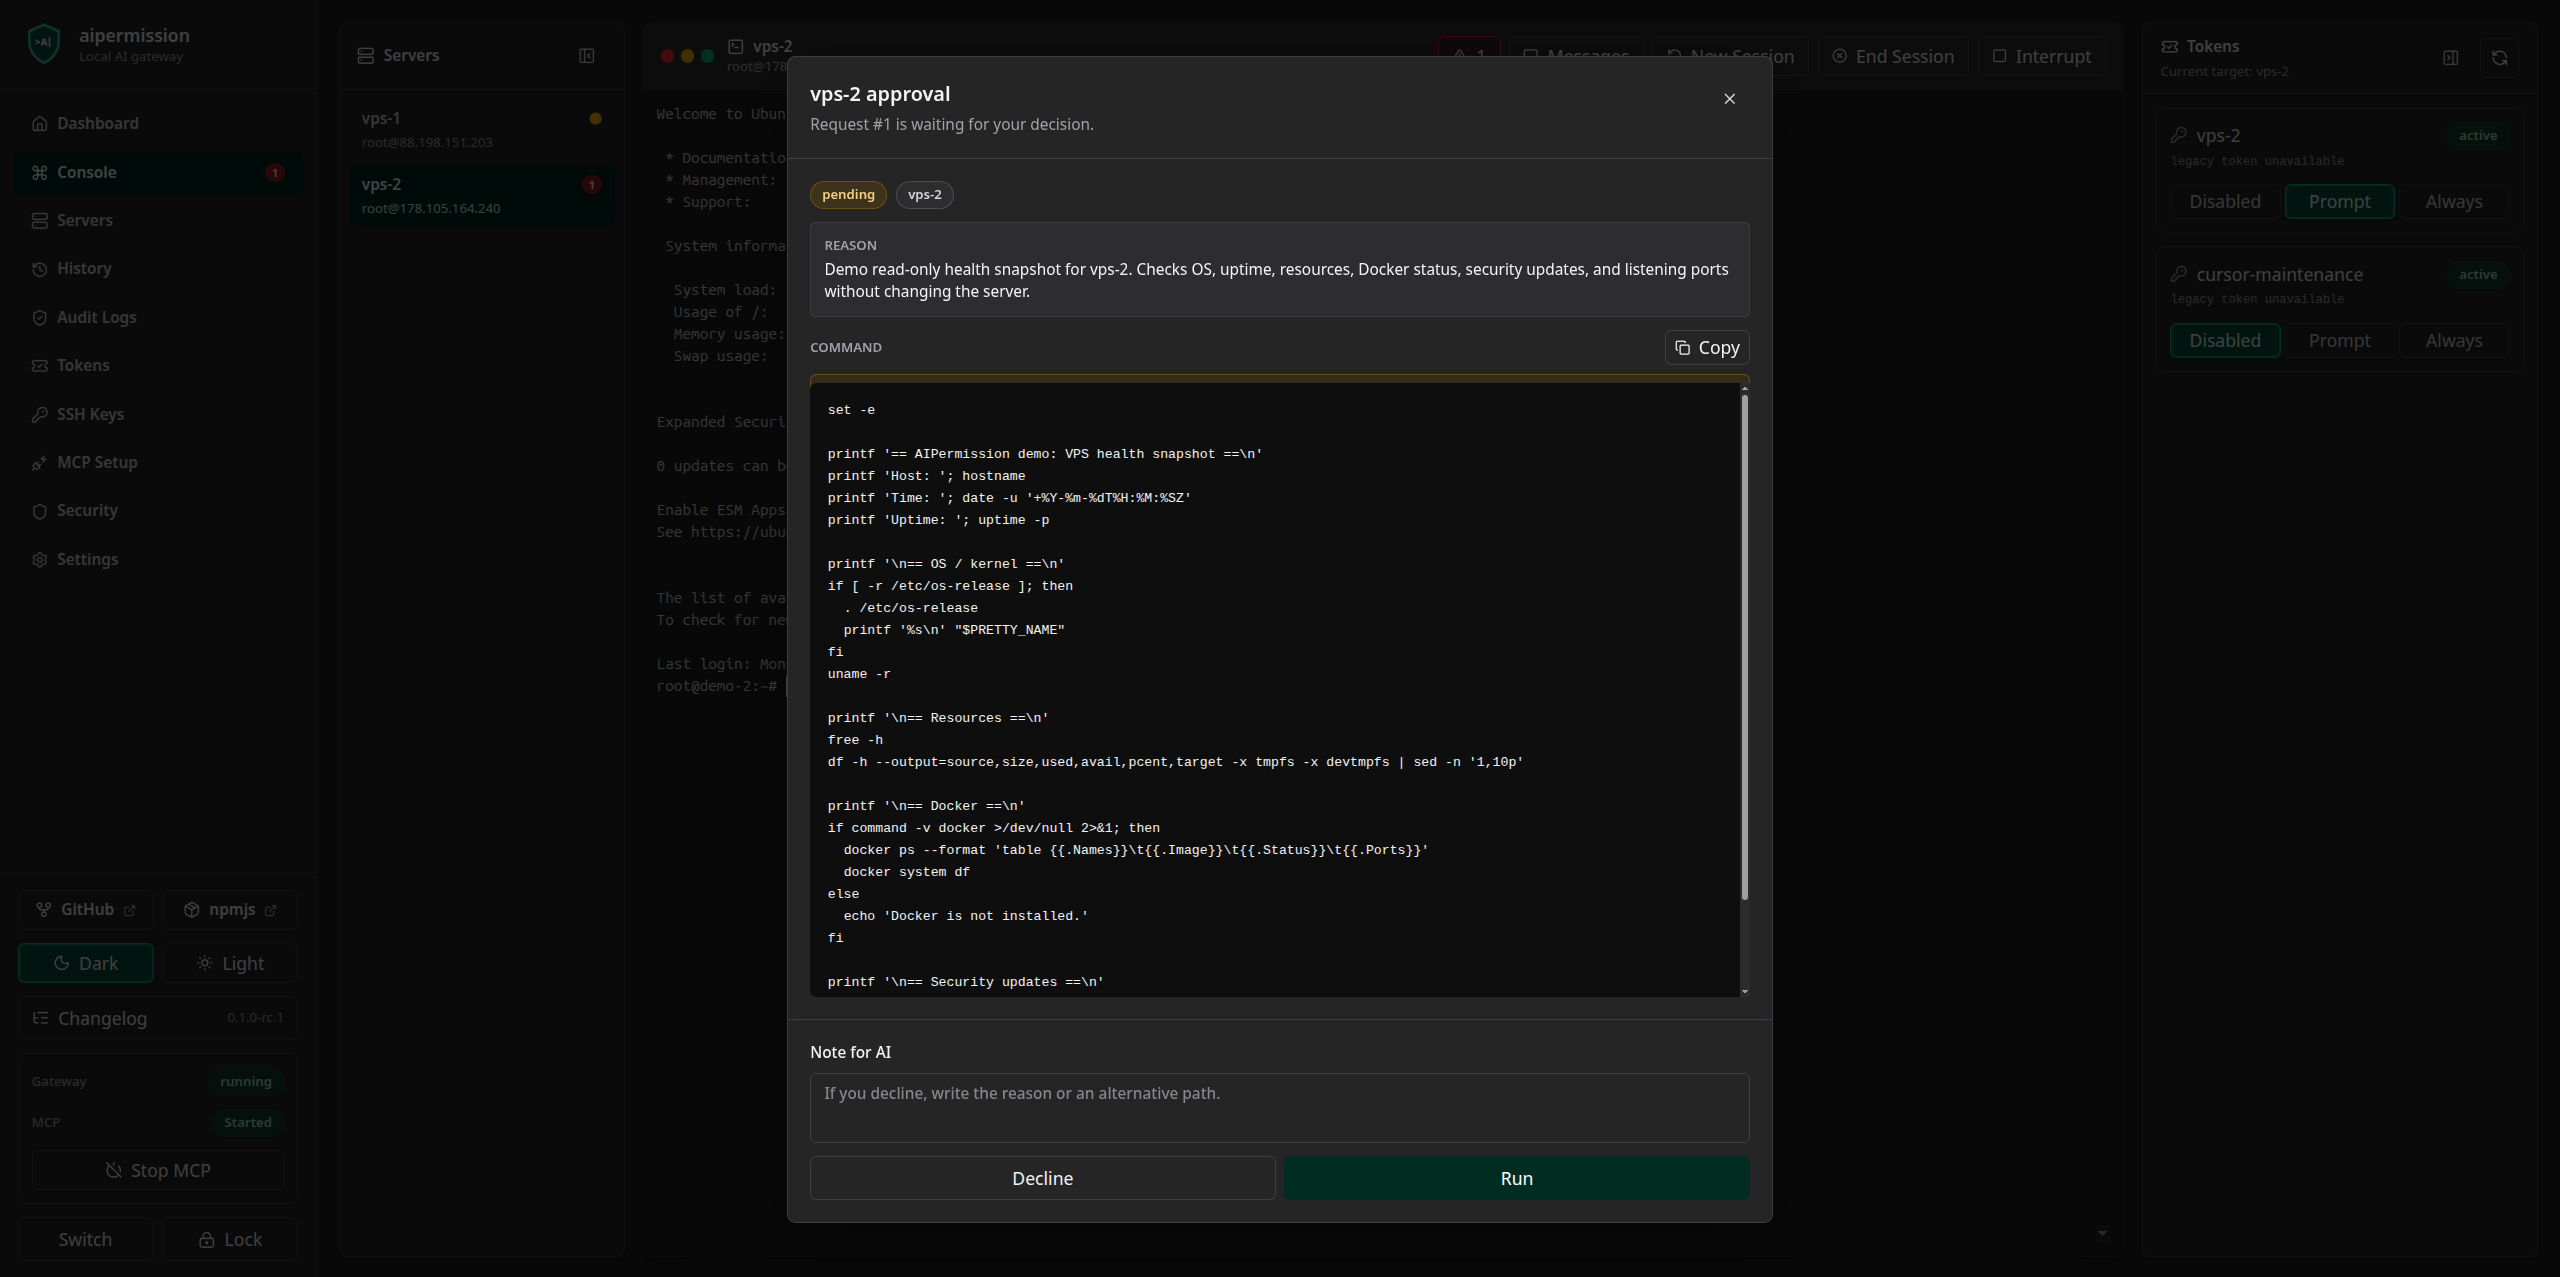Select the vps-1 server

pyautogui.click(x=482, y=129)
